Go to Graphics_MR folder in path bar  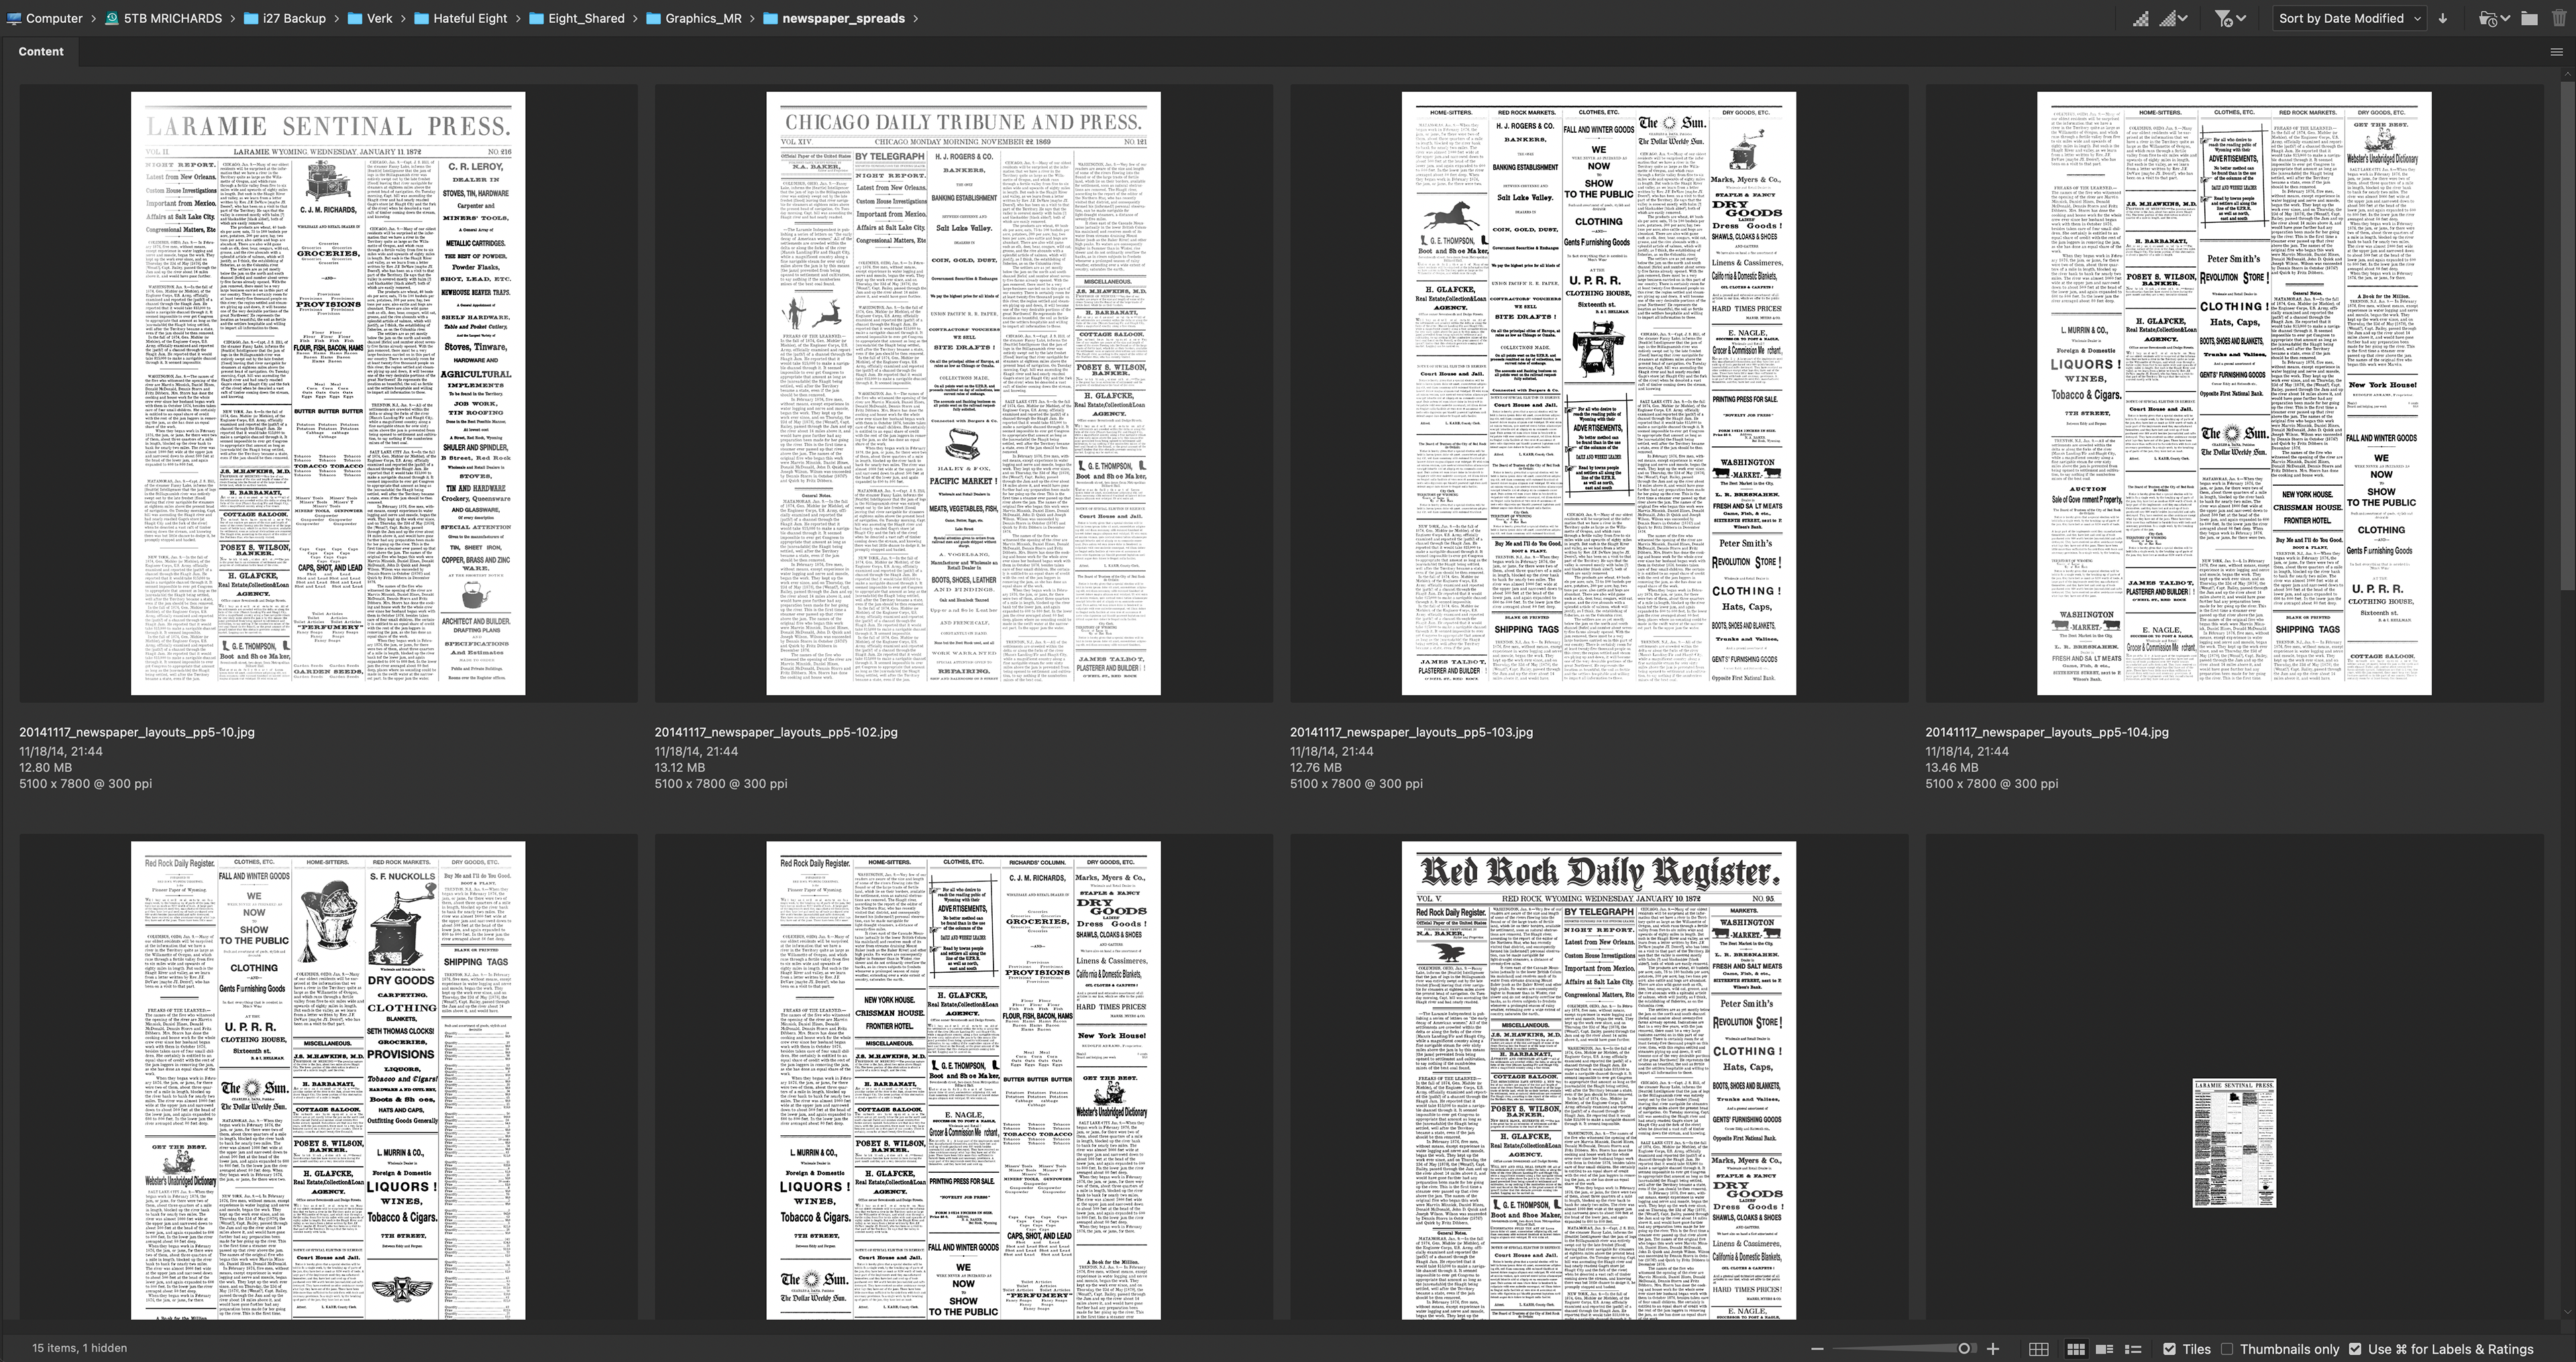pos(703,18)
